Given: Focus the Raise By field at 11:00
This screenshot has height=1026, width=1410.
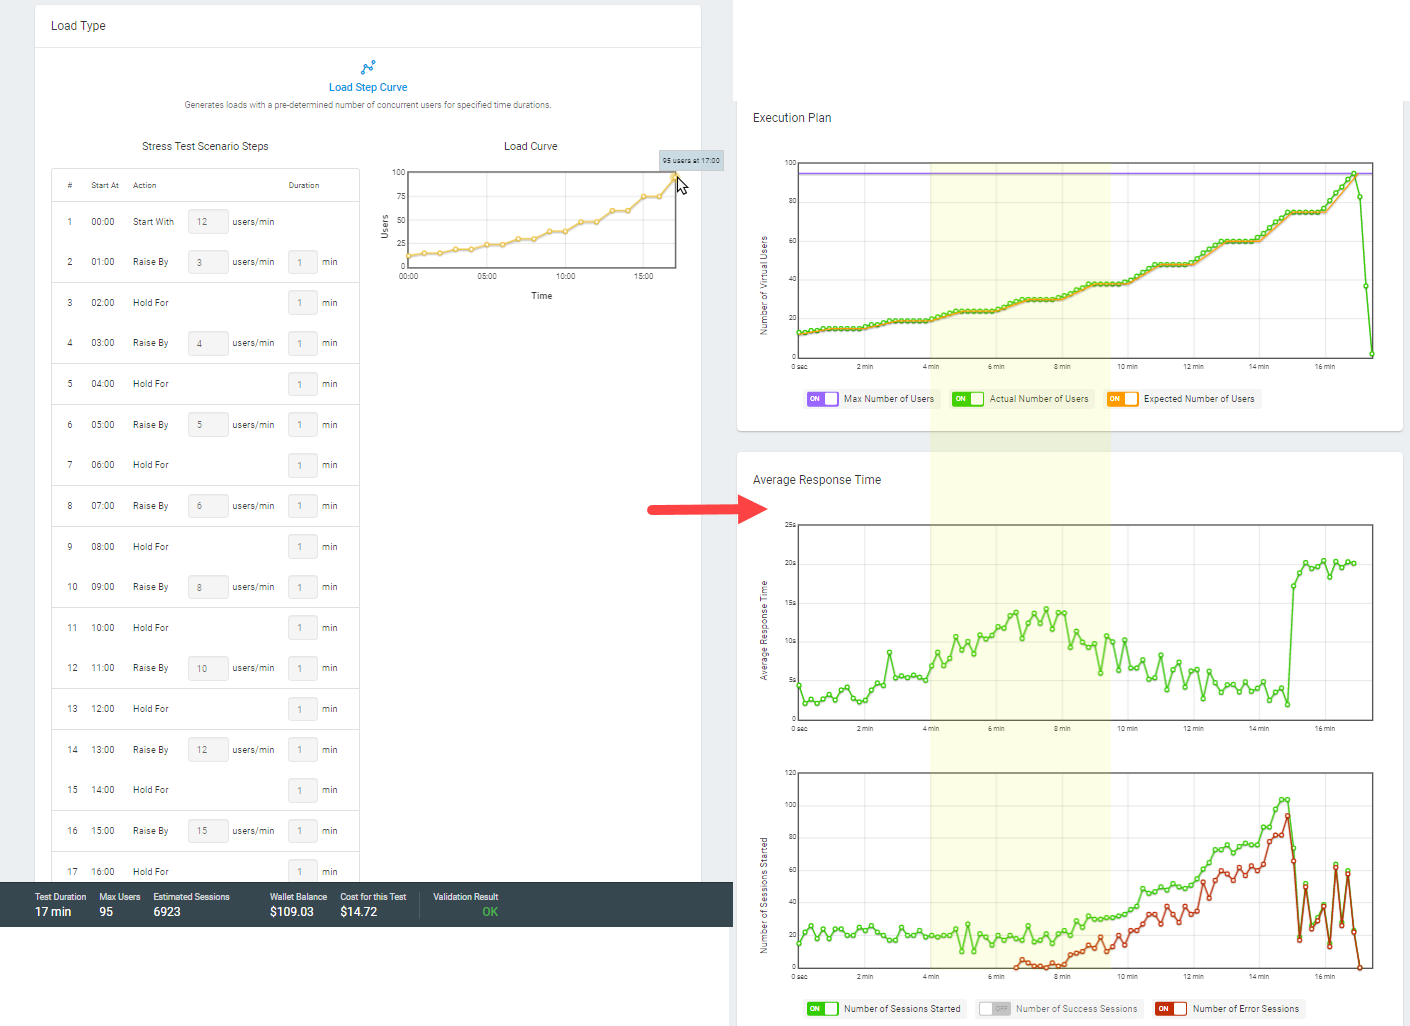Looking at the screenshot, I should (x=208, y=668).
